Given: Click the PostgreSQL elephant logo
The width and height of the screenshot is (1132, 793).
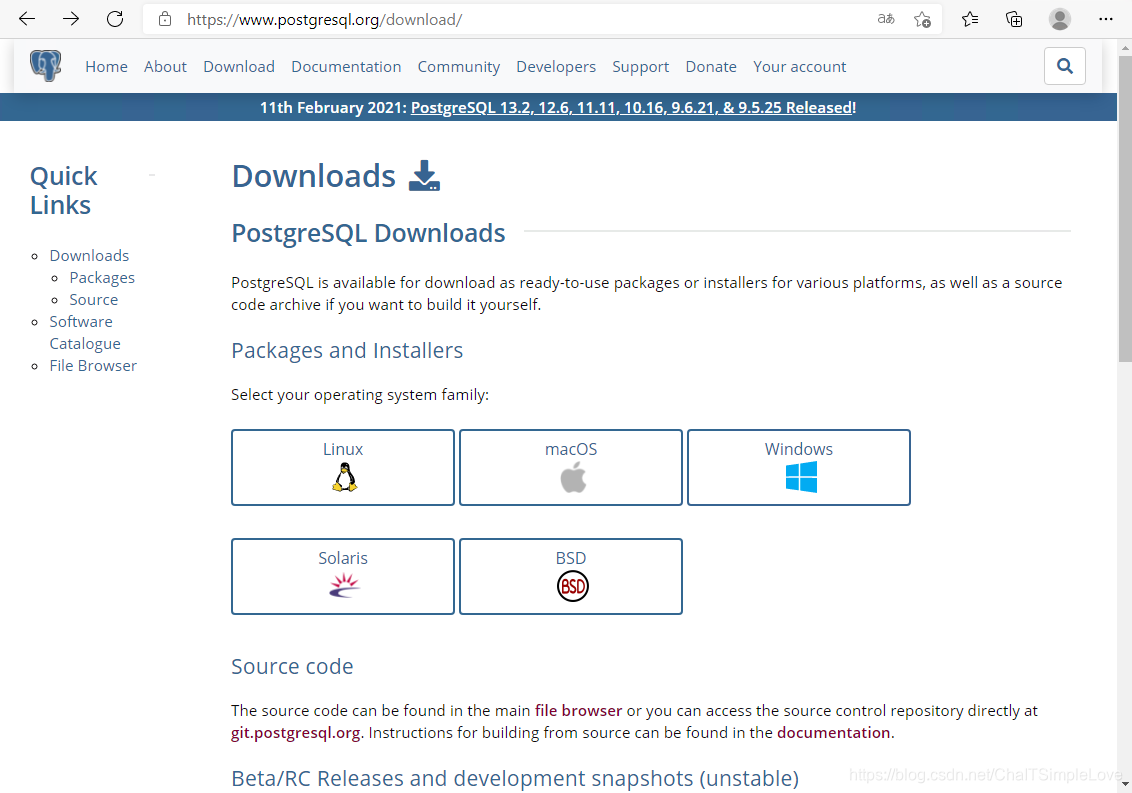Looking at the screenshot, I should pos(45,66).
